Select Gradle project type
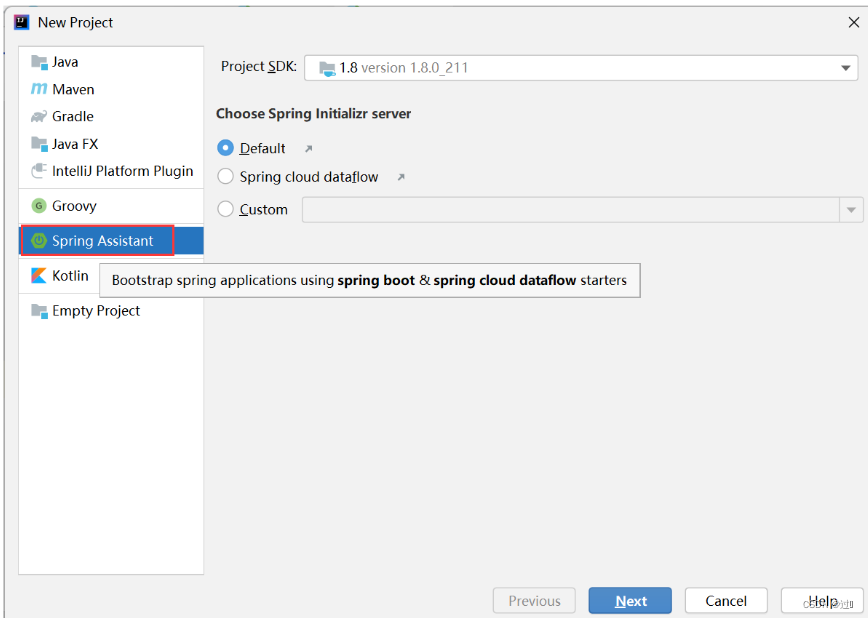 pyautogui.click(x=111, y=116)
